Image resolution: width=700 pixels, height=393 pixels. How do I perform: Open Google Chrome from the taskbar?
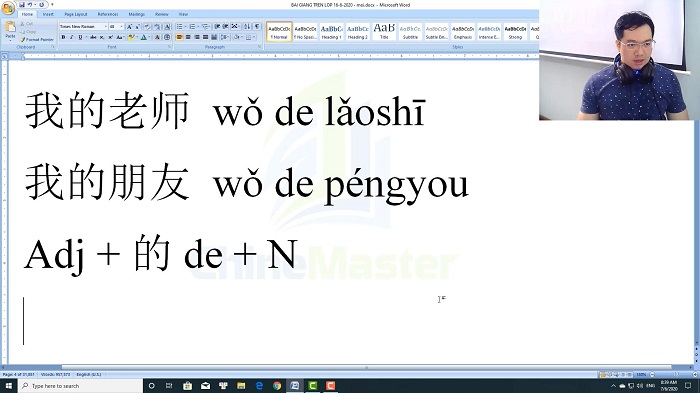coord(277,386)
